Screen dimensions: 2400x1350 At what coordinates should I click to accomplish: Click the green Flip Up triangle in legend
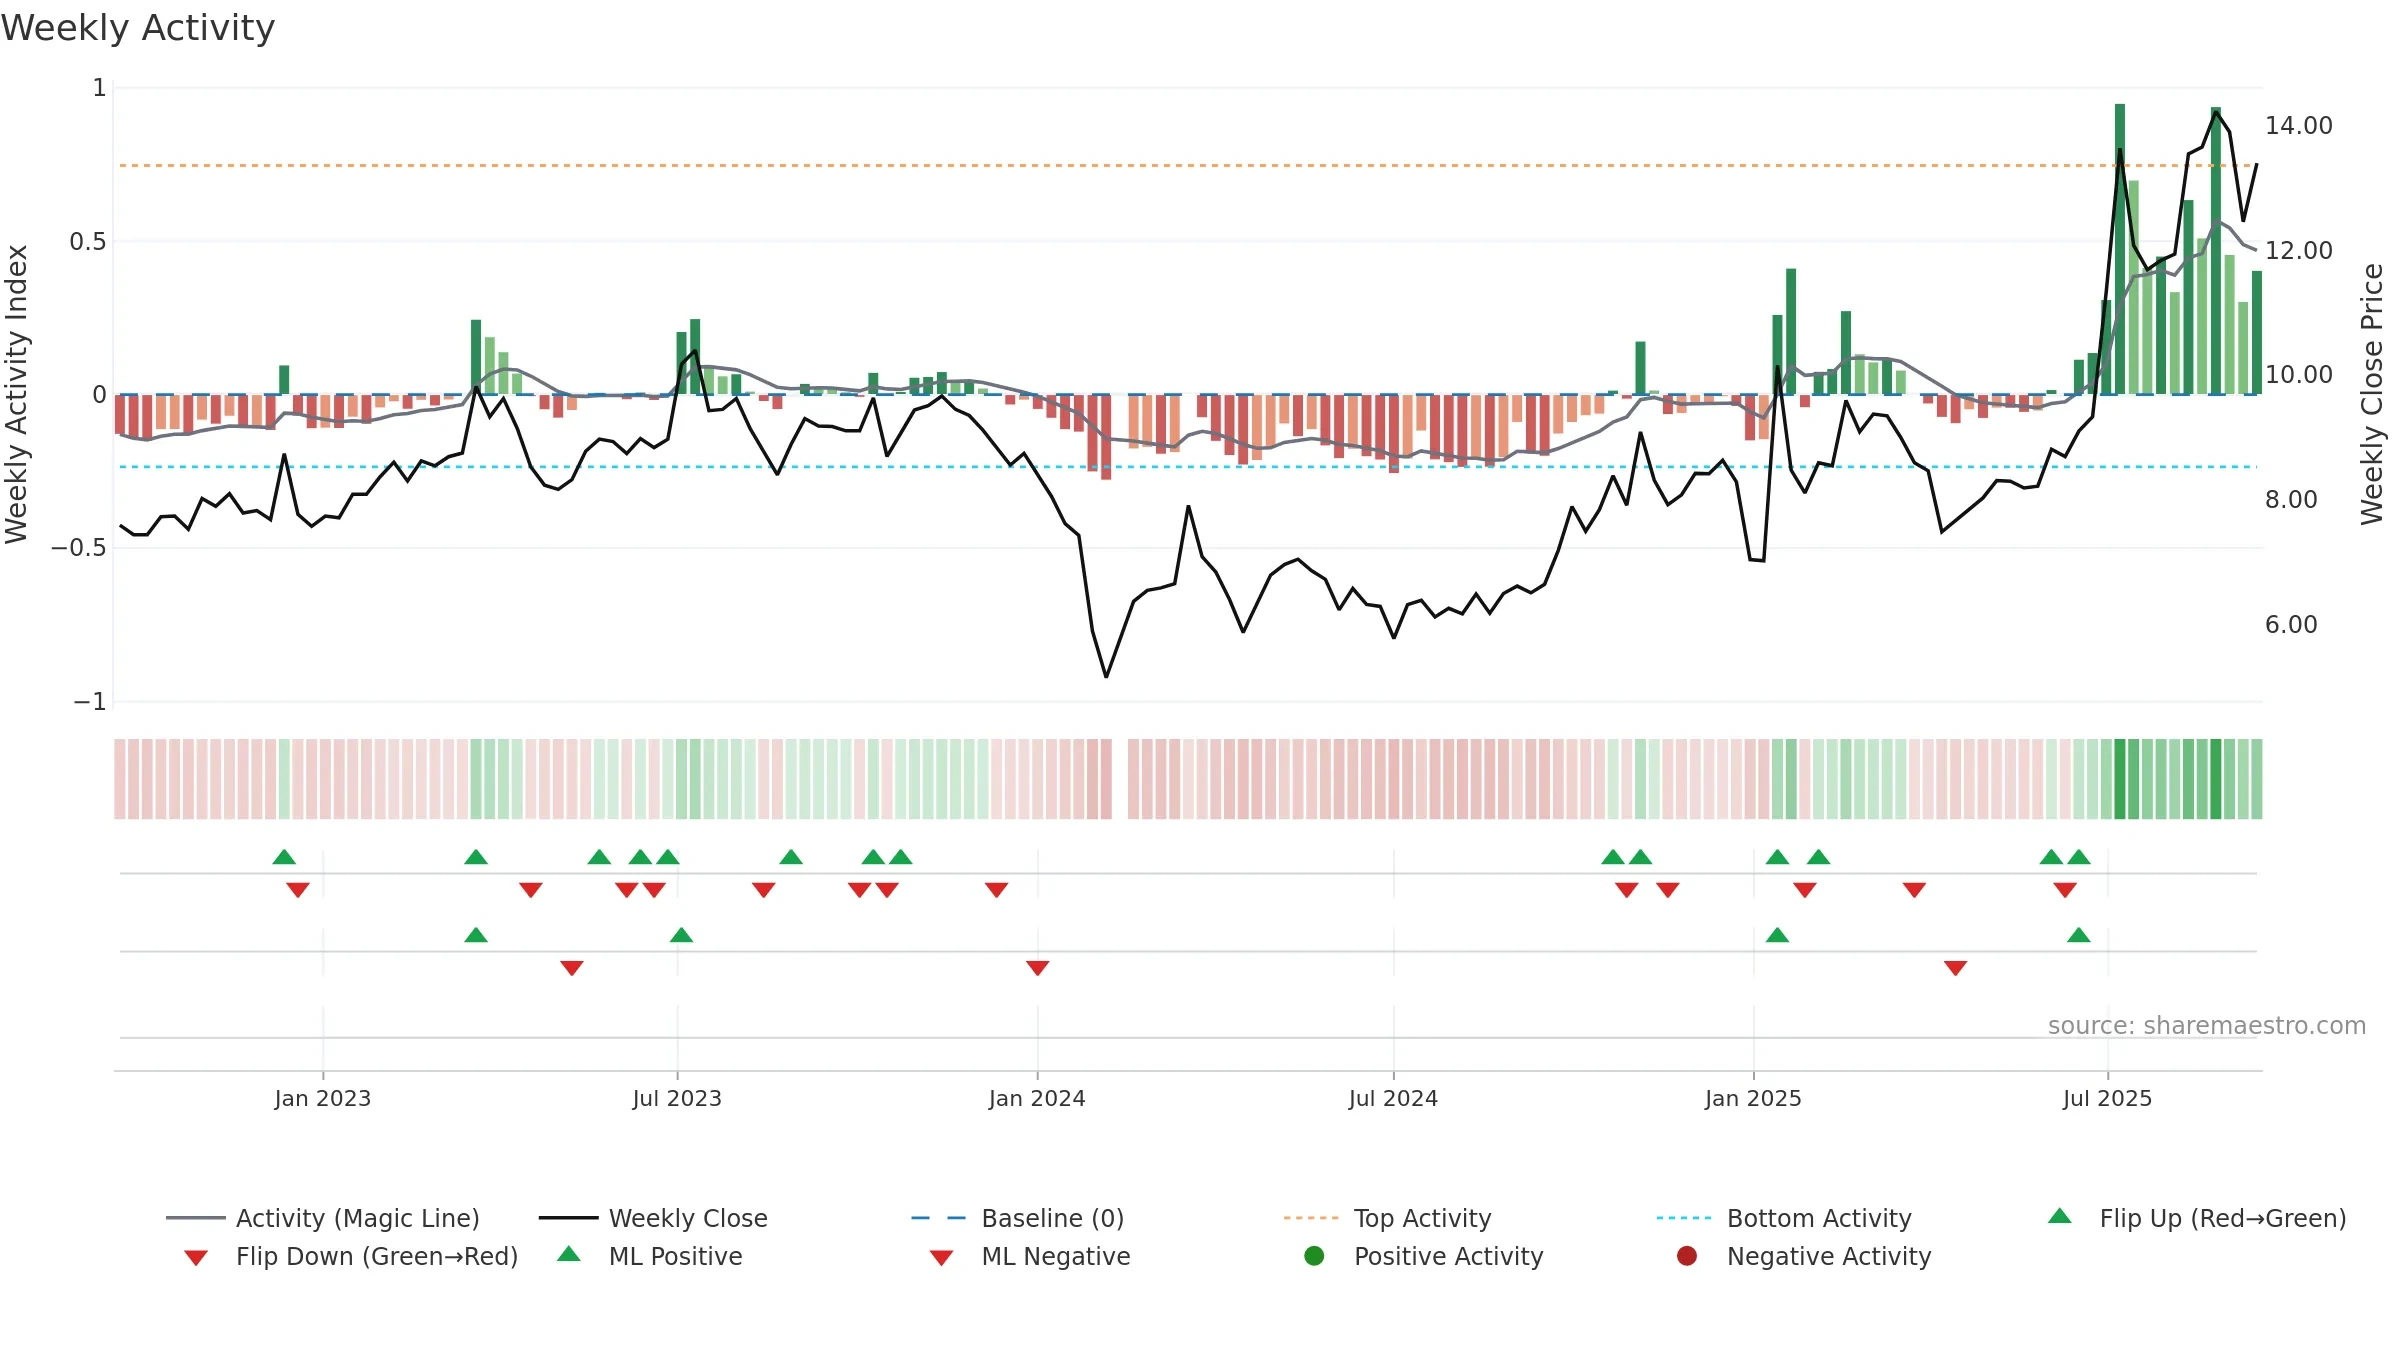(x=2060, y=1216)
